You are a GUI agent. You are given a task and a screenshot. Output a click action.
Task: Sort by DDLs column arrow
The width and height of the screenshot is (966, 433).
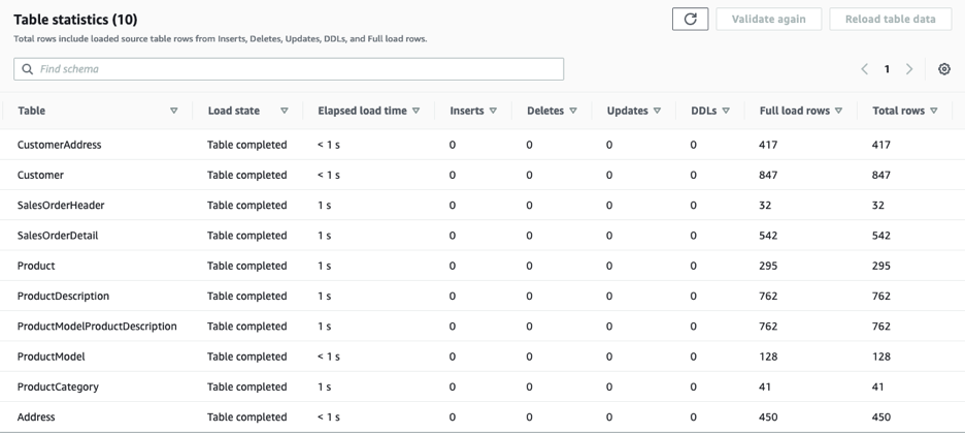(726, 111)
